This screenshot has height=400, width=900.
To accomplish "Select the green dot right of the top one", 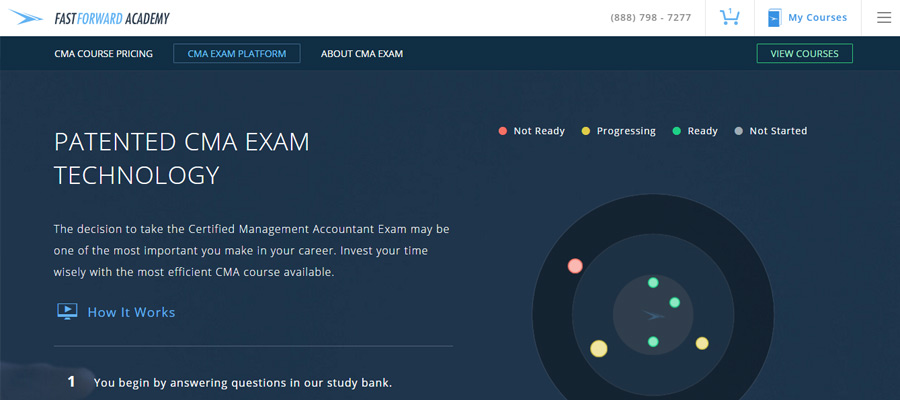I will click(x=674, y=302).
